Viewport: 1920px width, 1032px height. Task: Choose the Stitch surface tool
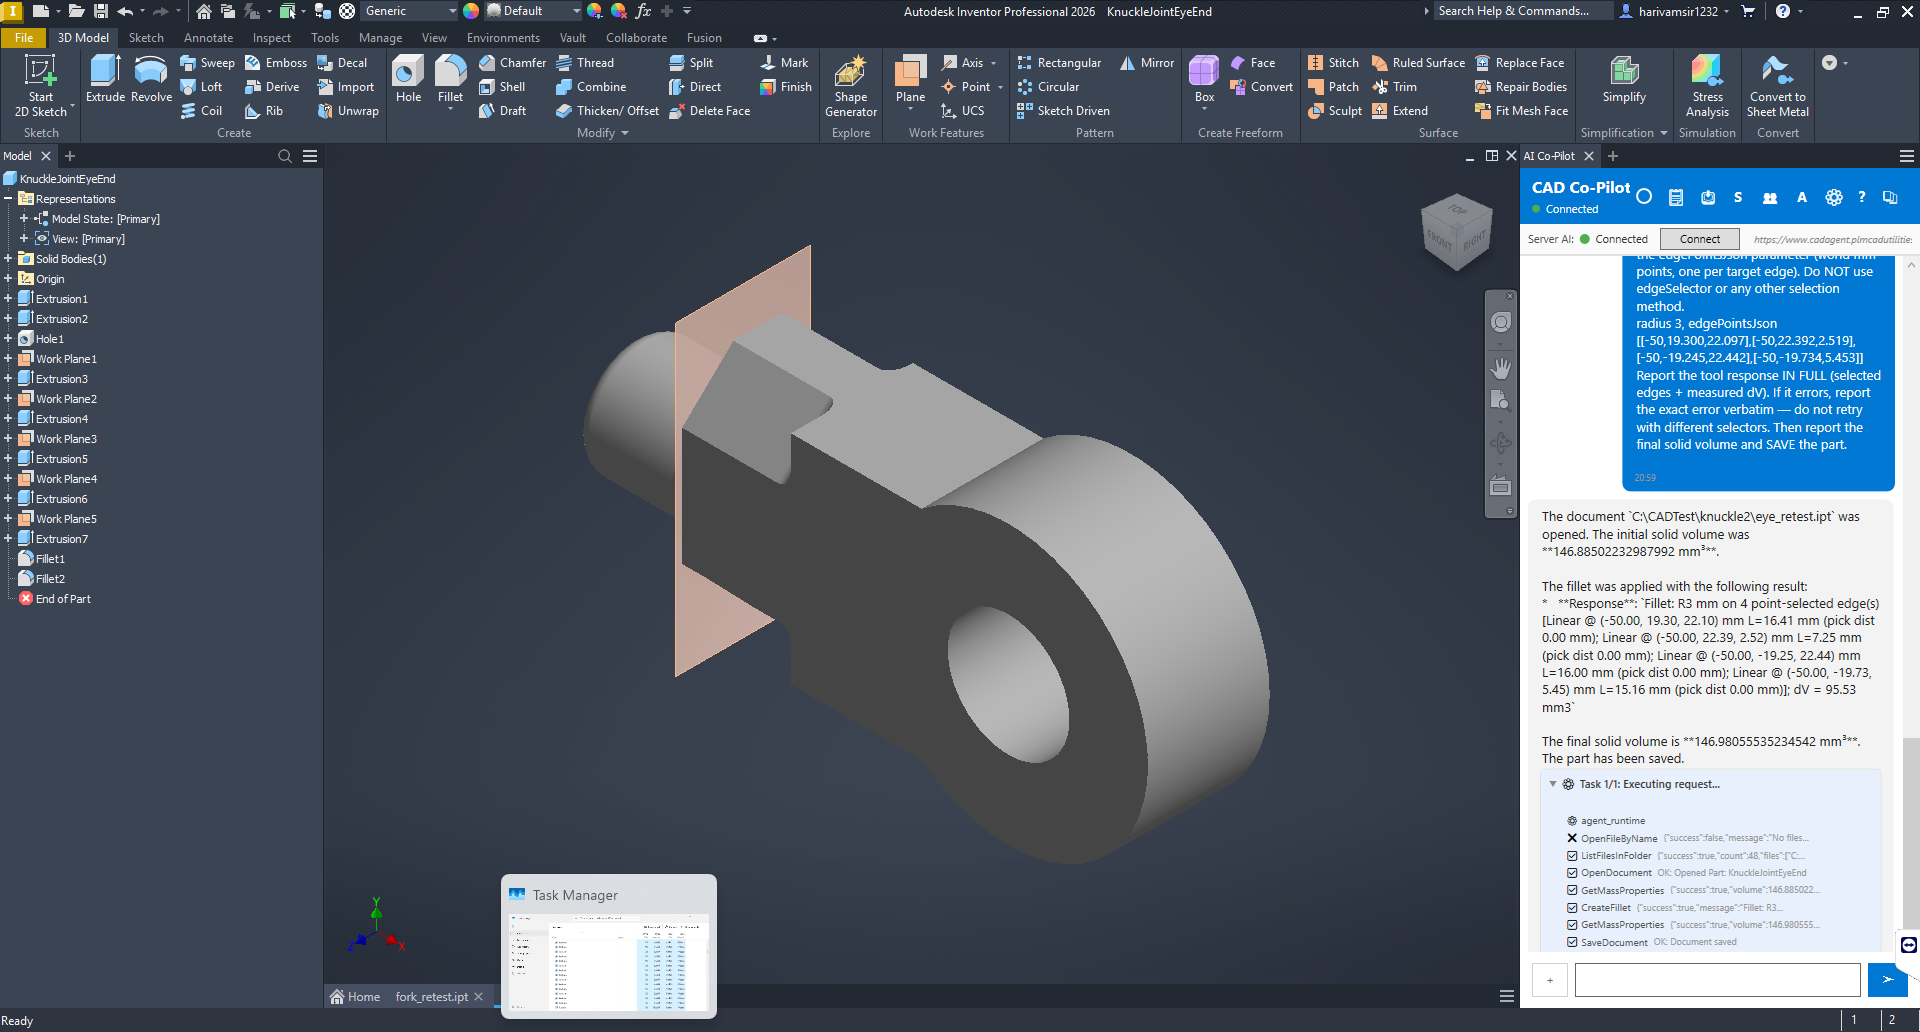click(x=1333, y=63)
